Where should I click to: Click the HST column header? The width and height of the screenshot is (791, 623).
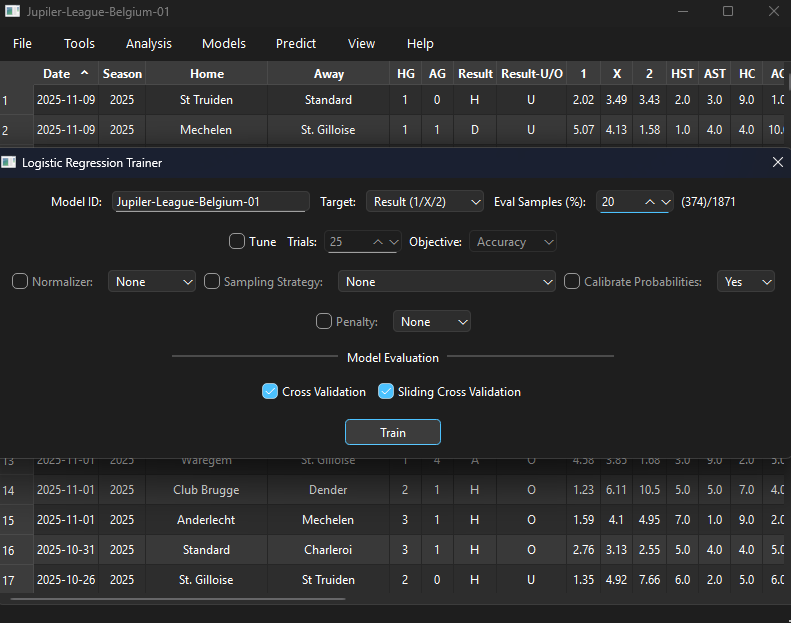pyautogui.click(x=682, y=74)
